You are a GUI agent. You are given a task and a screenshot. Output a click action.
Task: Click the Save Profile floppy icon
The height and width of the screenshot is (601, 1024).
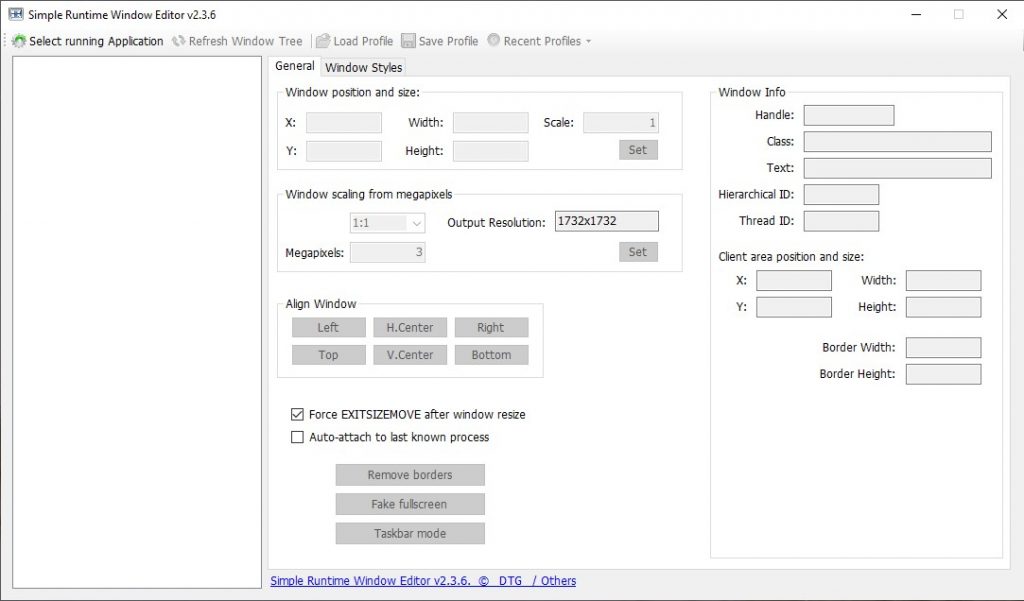408,41
